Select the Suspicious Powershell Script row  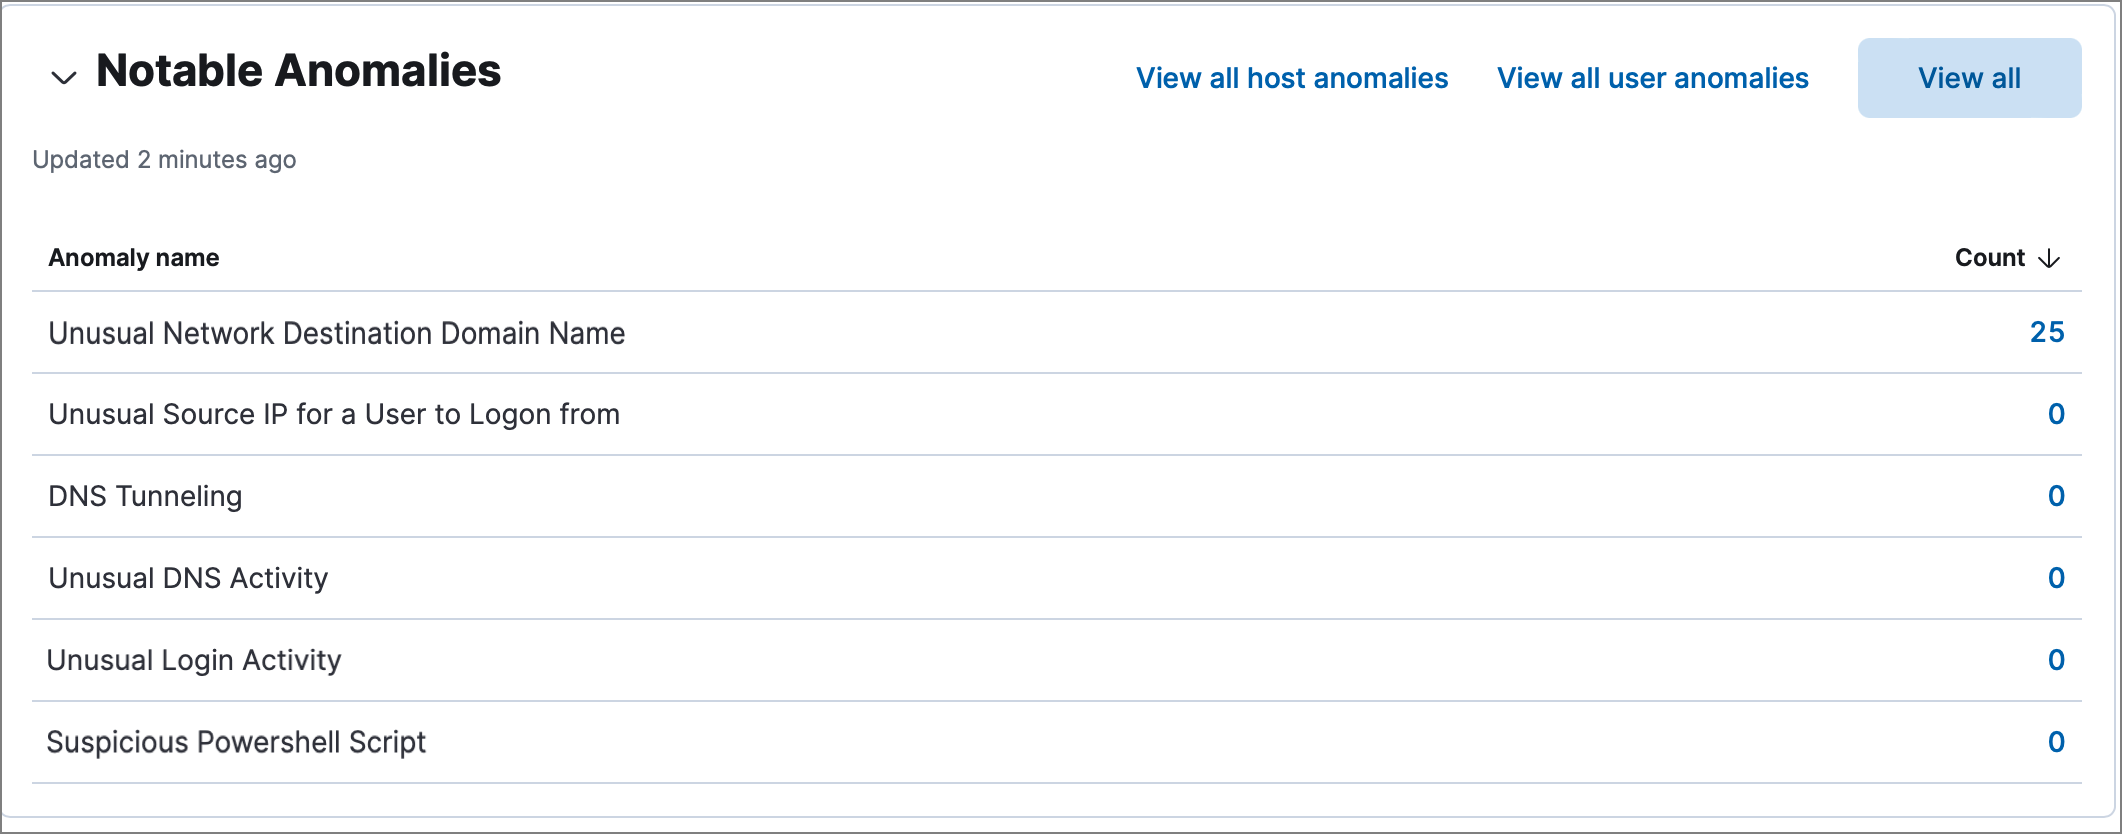point(237,742)
